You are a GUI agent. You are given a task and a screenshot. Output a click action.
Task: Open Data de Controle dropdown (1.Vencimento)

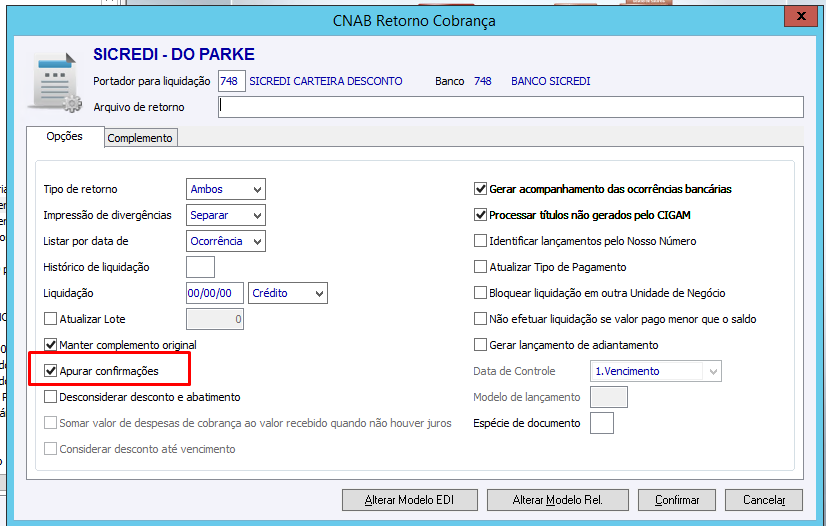[656, 371]
